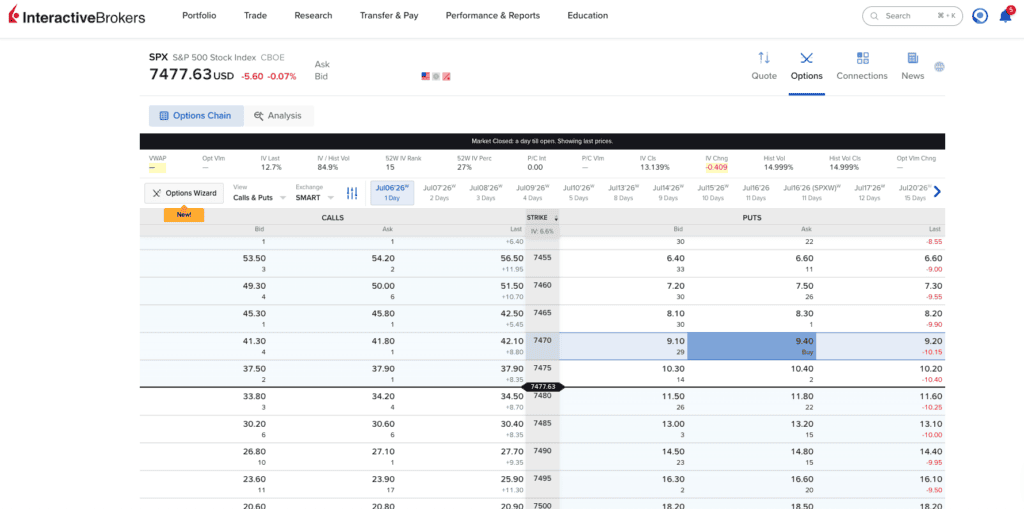Click the SPX symbol name
The height and width of the screenshot is (509, 1024).
(159, 57)
